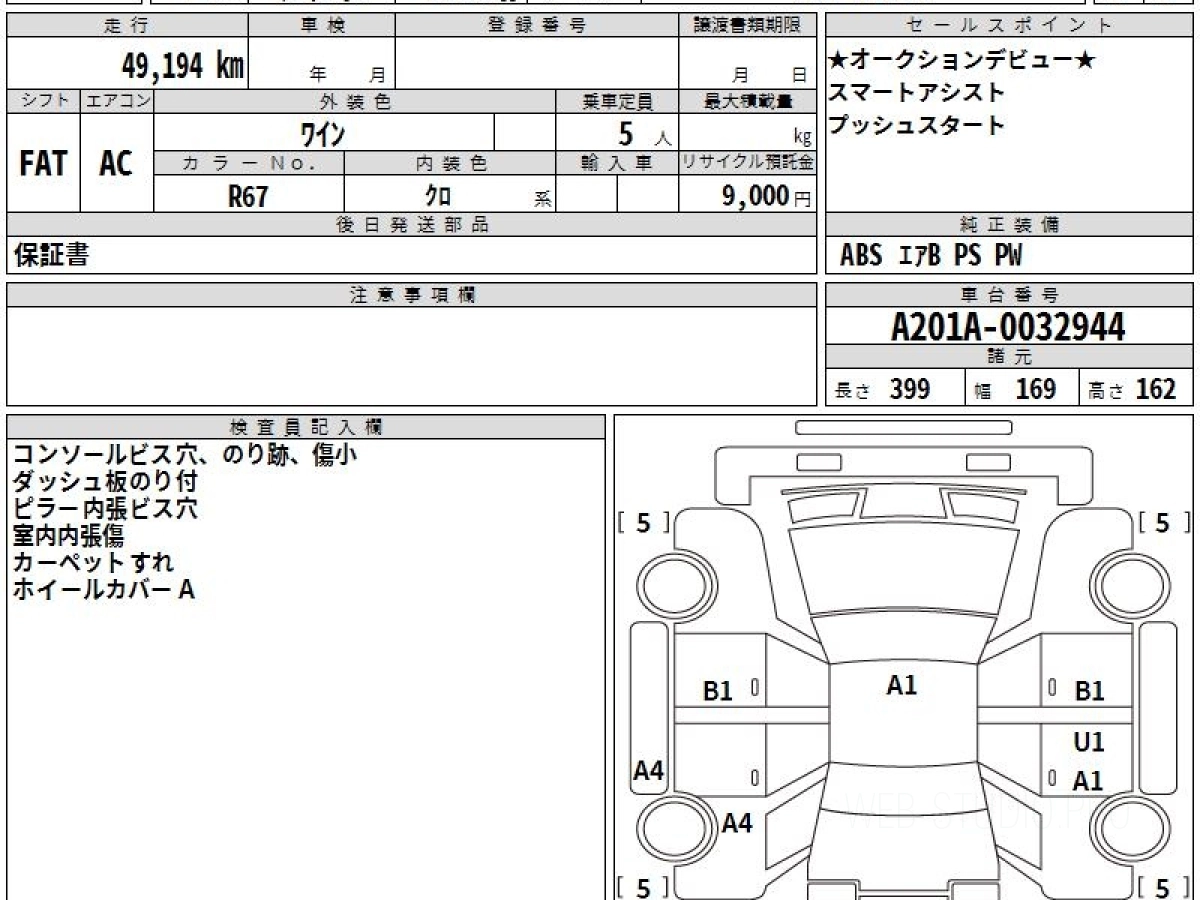Select the AC air-conditioner value
Screen dimensions: 1200x900
116,163
